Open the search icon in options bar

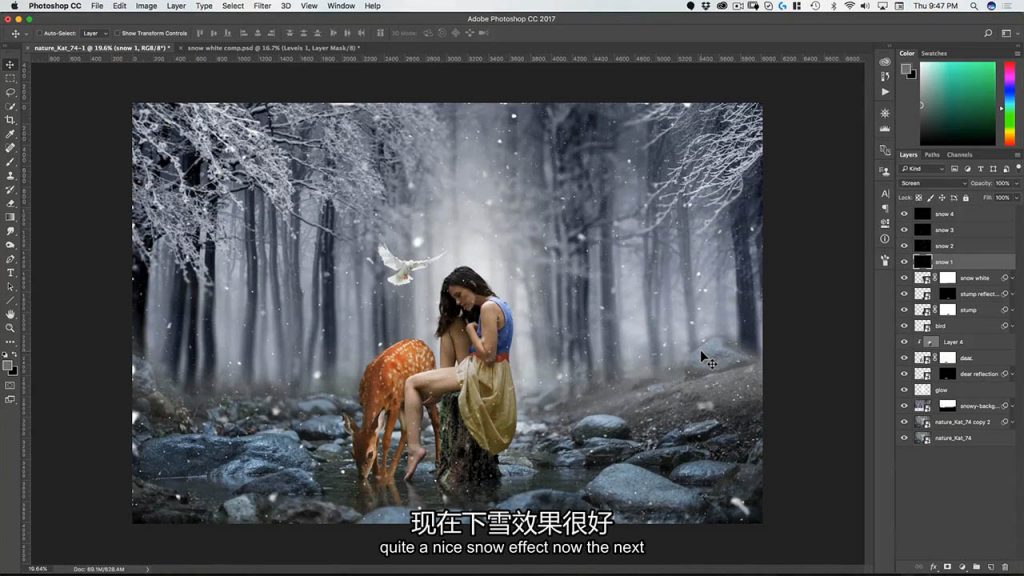click(988, 33)
